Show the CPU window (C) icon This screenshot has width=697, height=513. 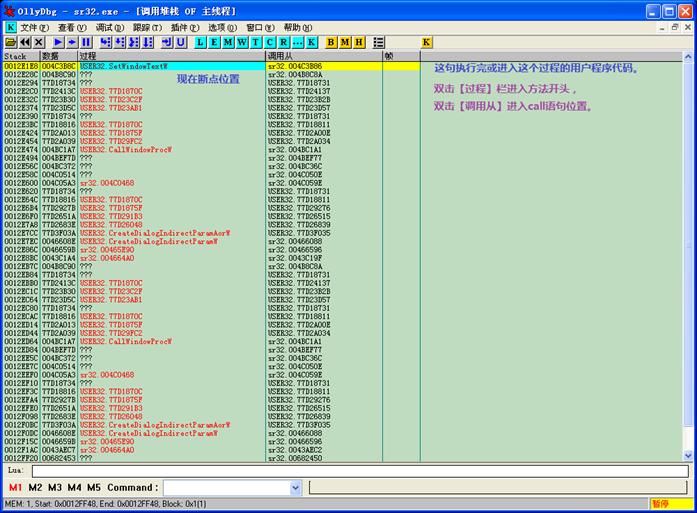coord(270,42)
